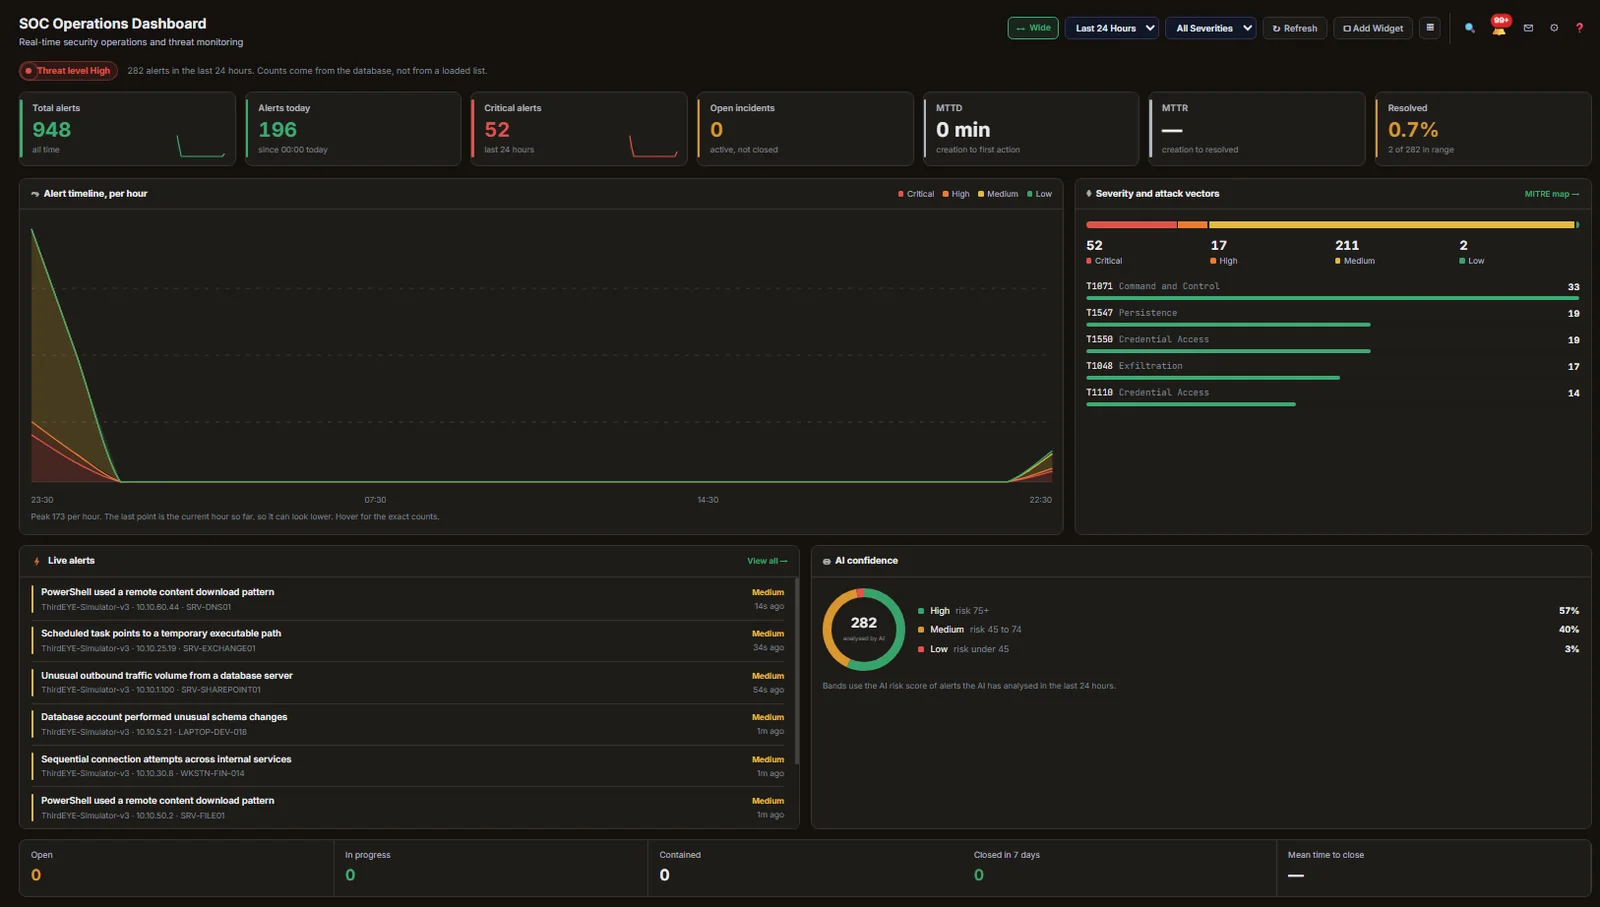This screenshot has height=907, width=1600.
Task: Open the All Severities dropdown
Action: 1211,28
